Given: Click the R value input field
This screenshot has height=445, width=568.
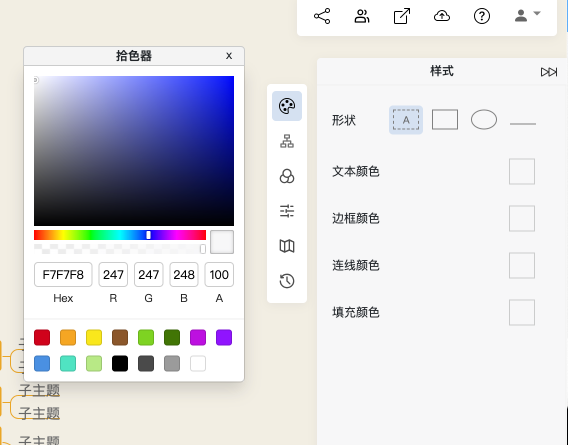Looking at the screenshot, I should 113,275.
